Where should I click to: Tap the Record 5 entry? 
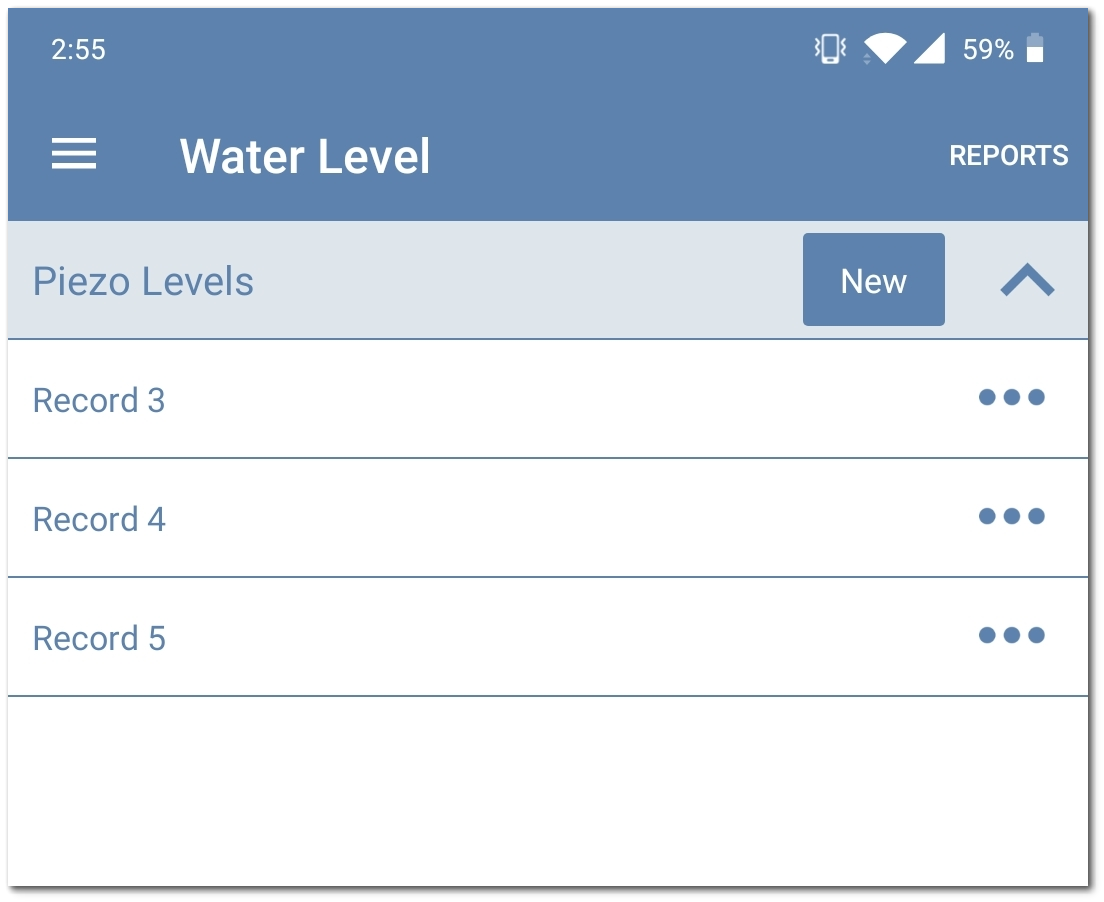coord(99,638)
